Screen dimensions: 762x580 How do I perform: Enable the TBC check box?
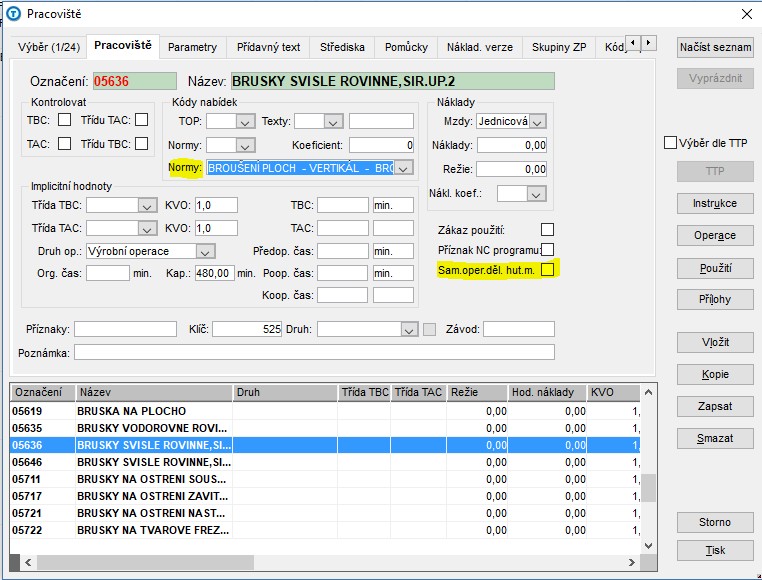pos(64,120)
